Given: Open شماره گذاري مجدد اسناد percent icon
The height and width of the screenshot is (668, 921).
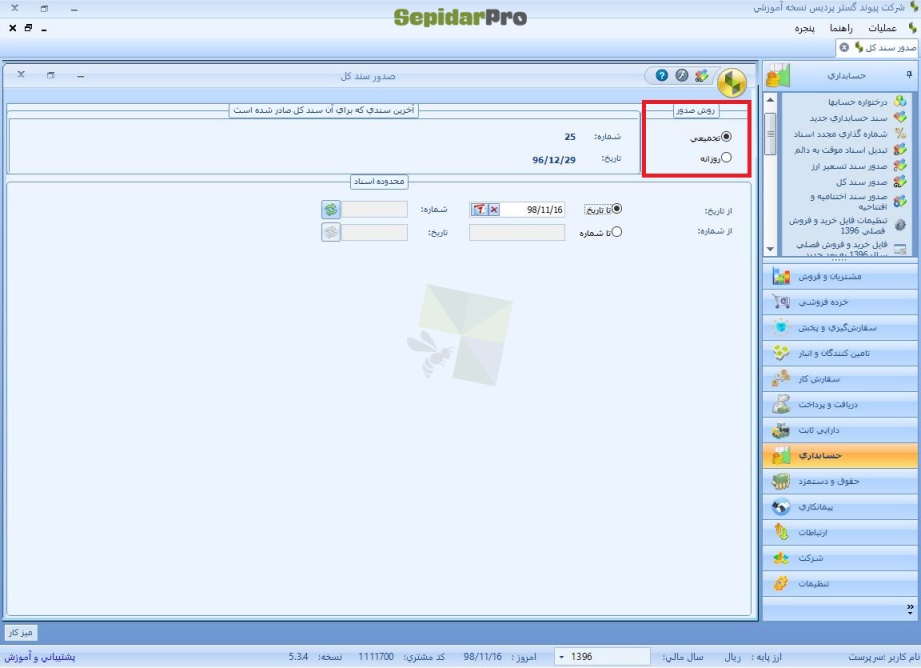Looking at the screenshot, I should (899, 134).
